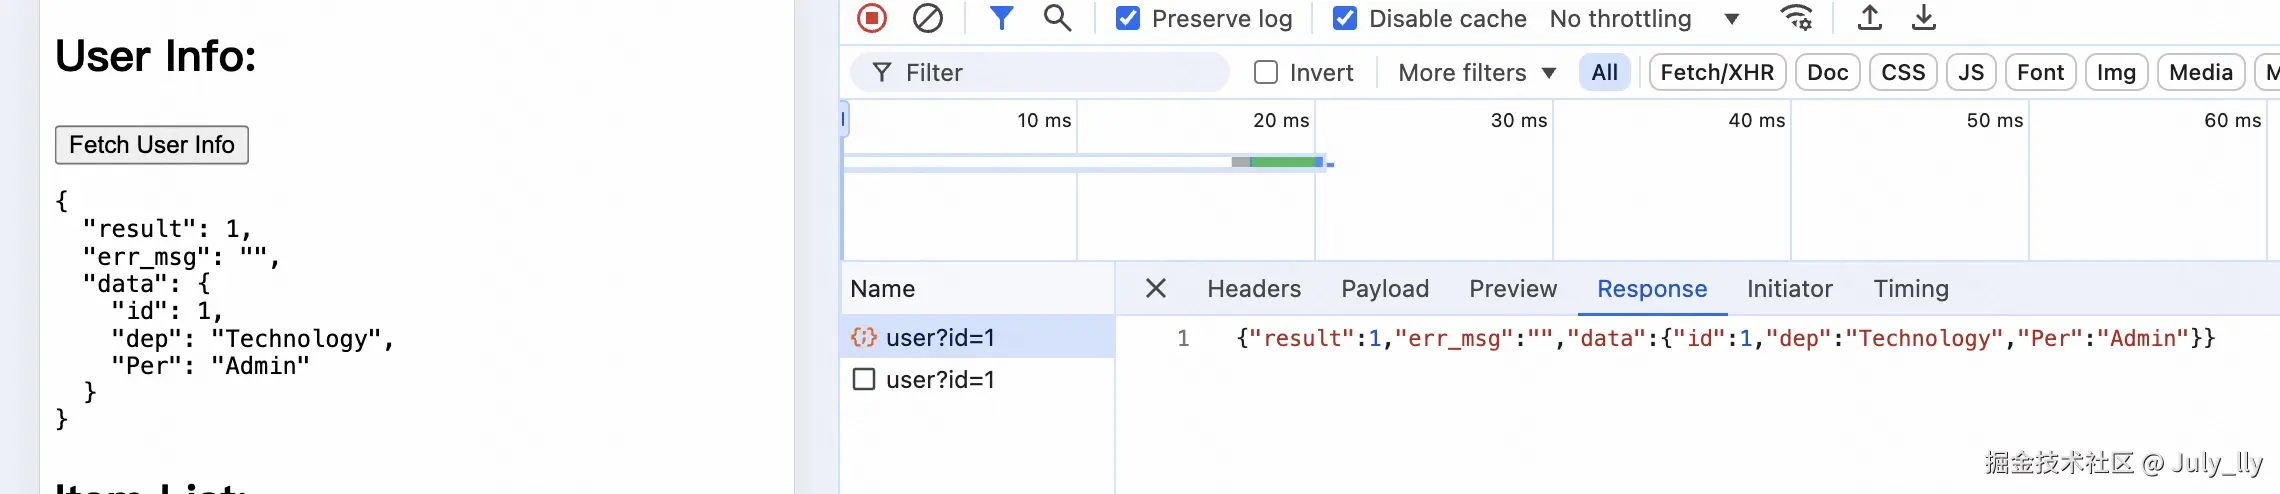This screenshot has height=494, width=2280.
Task: Open network search magnifier
Action: pos(1057,18)
